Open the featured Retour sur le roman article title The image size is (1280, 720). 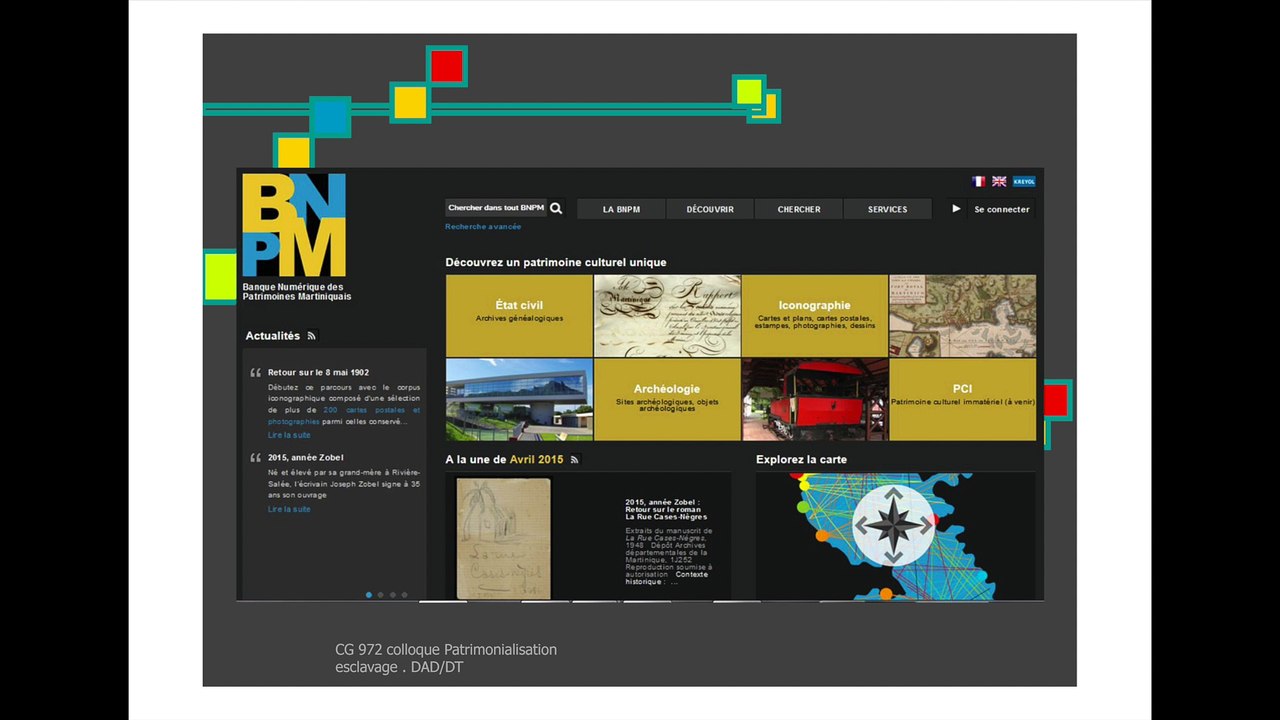(x=666, y=510)
